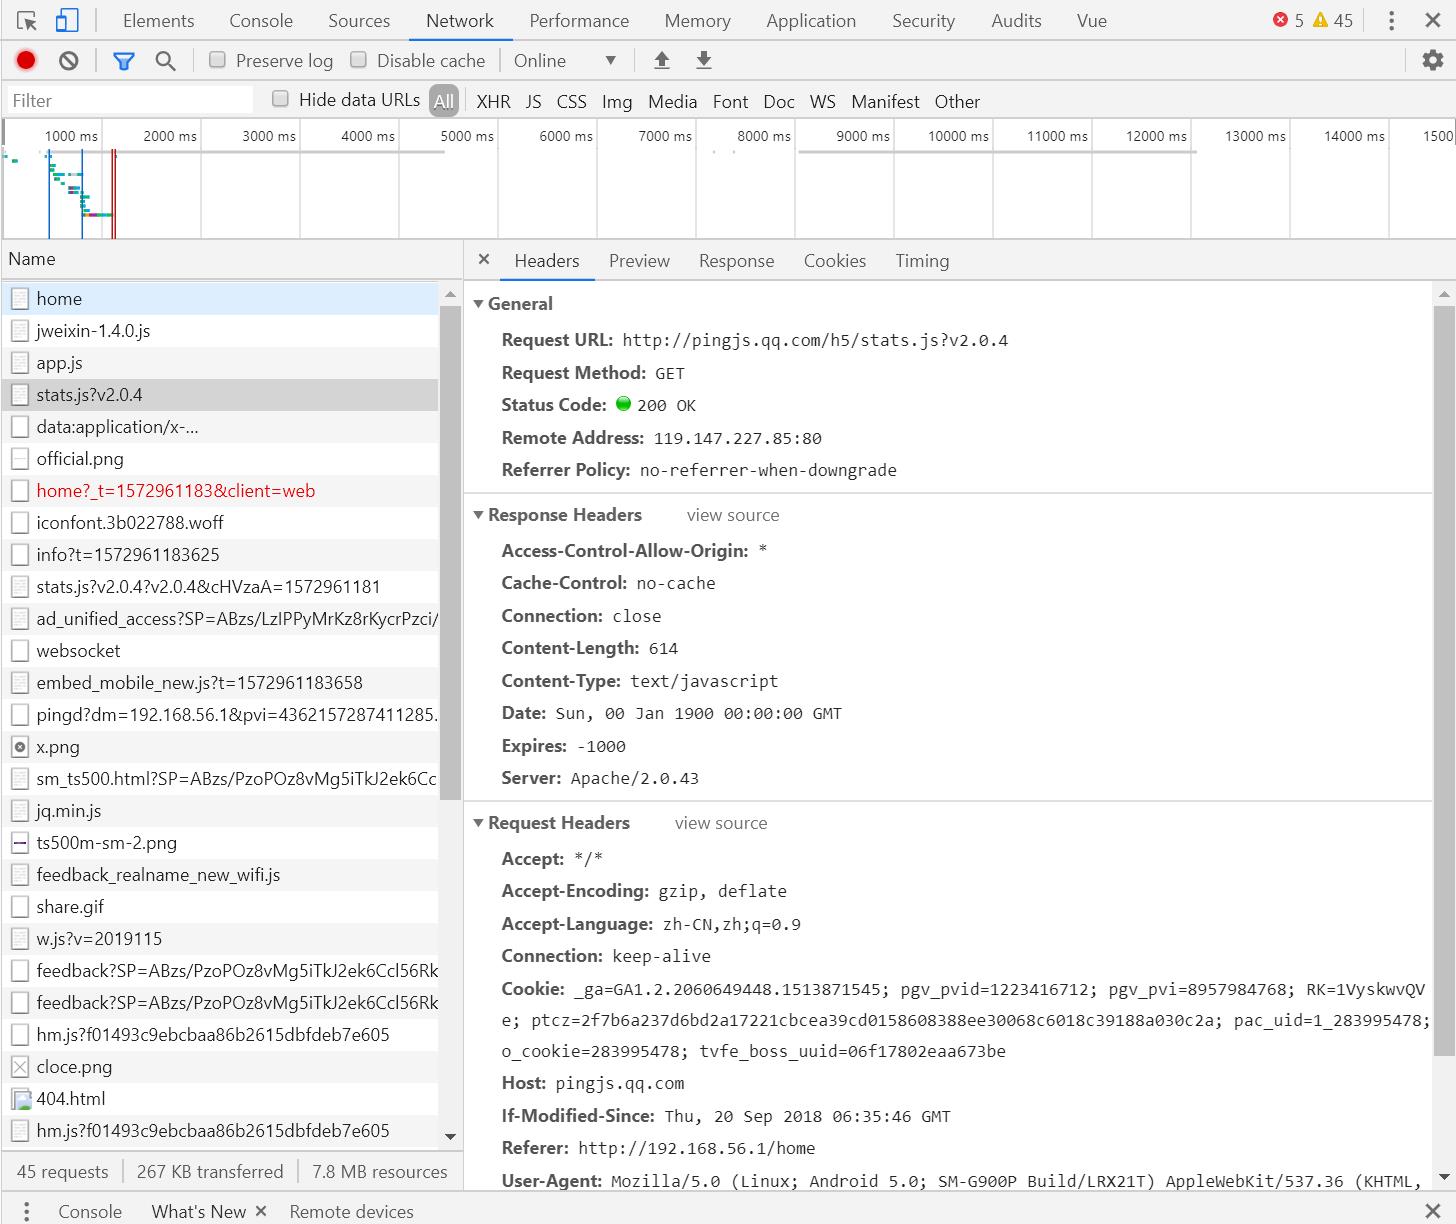Click the Filter text input
This screenshot has height=1224, width=1456.
tap(130, 101)
